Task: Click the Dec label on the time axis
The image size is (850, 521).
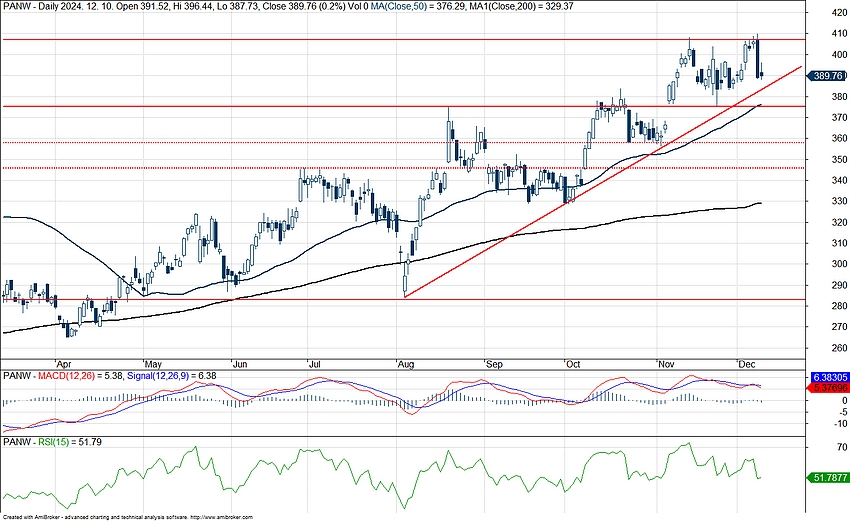Action: pyautogui.click(x=747, y=364)
